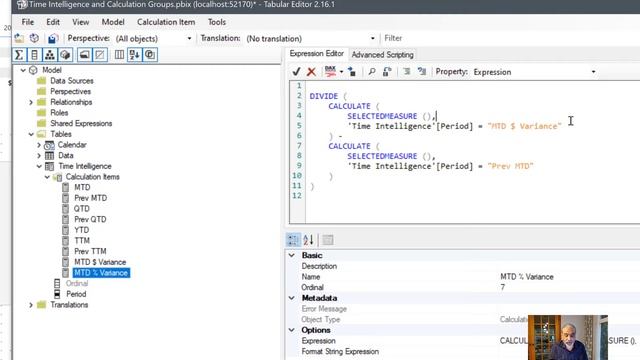Open the Perspective dropdown
Screen dimensions: 640x360
(189, 38)
